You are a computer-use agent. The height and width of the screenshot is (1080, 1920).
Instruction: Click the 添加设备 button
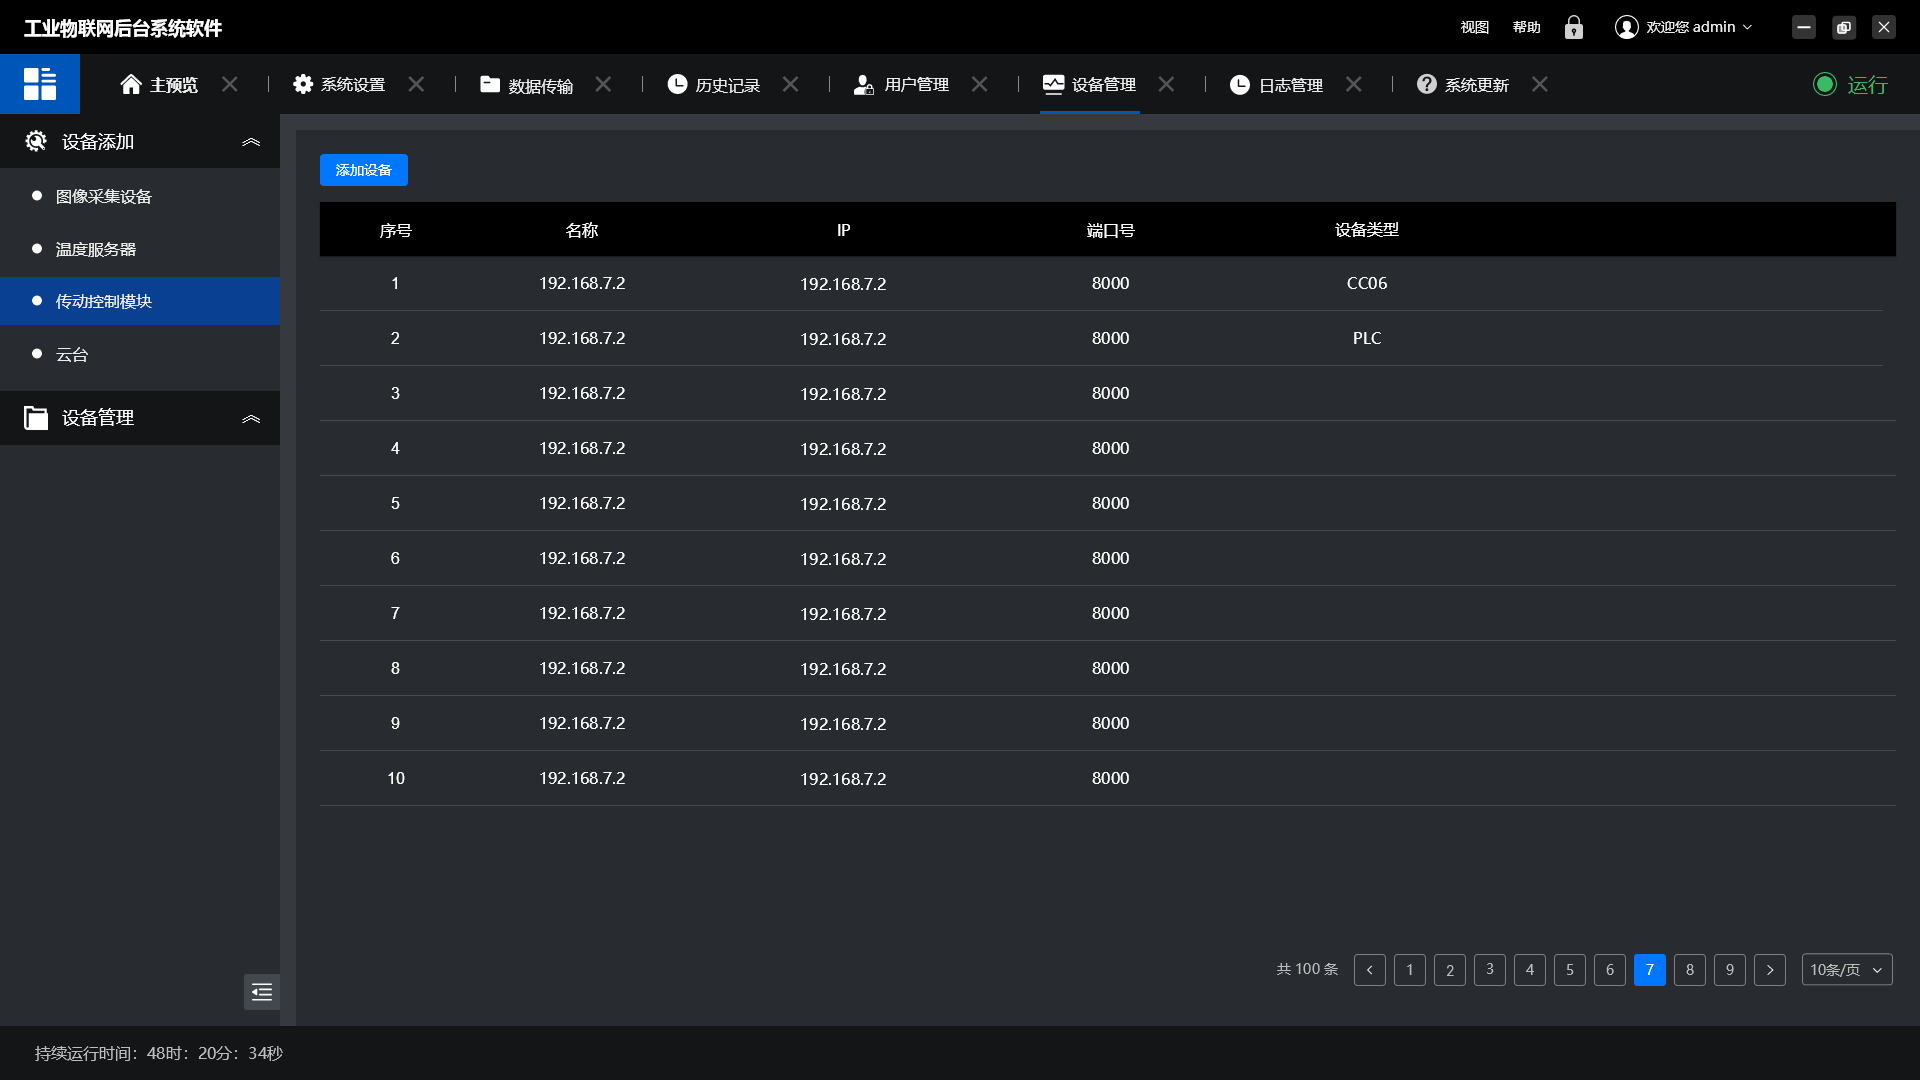coord(364,170)
